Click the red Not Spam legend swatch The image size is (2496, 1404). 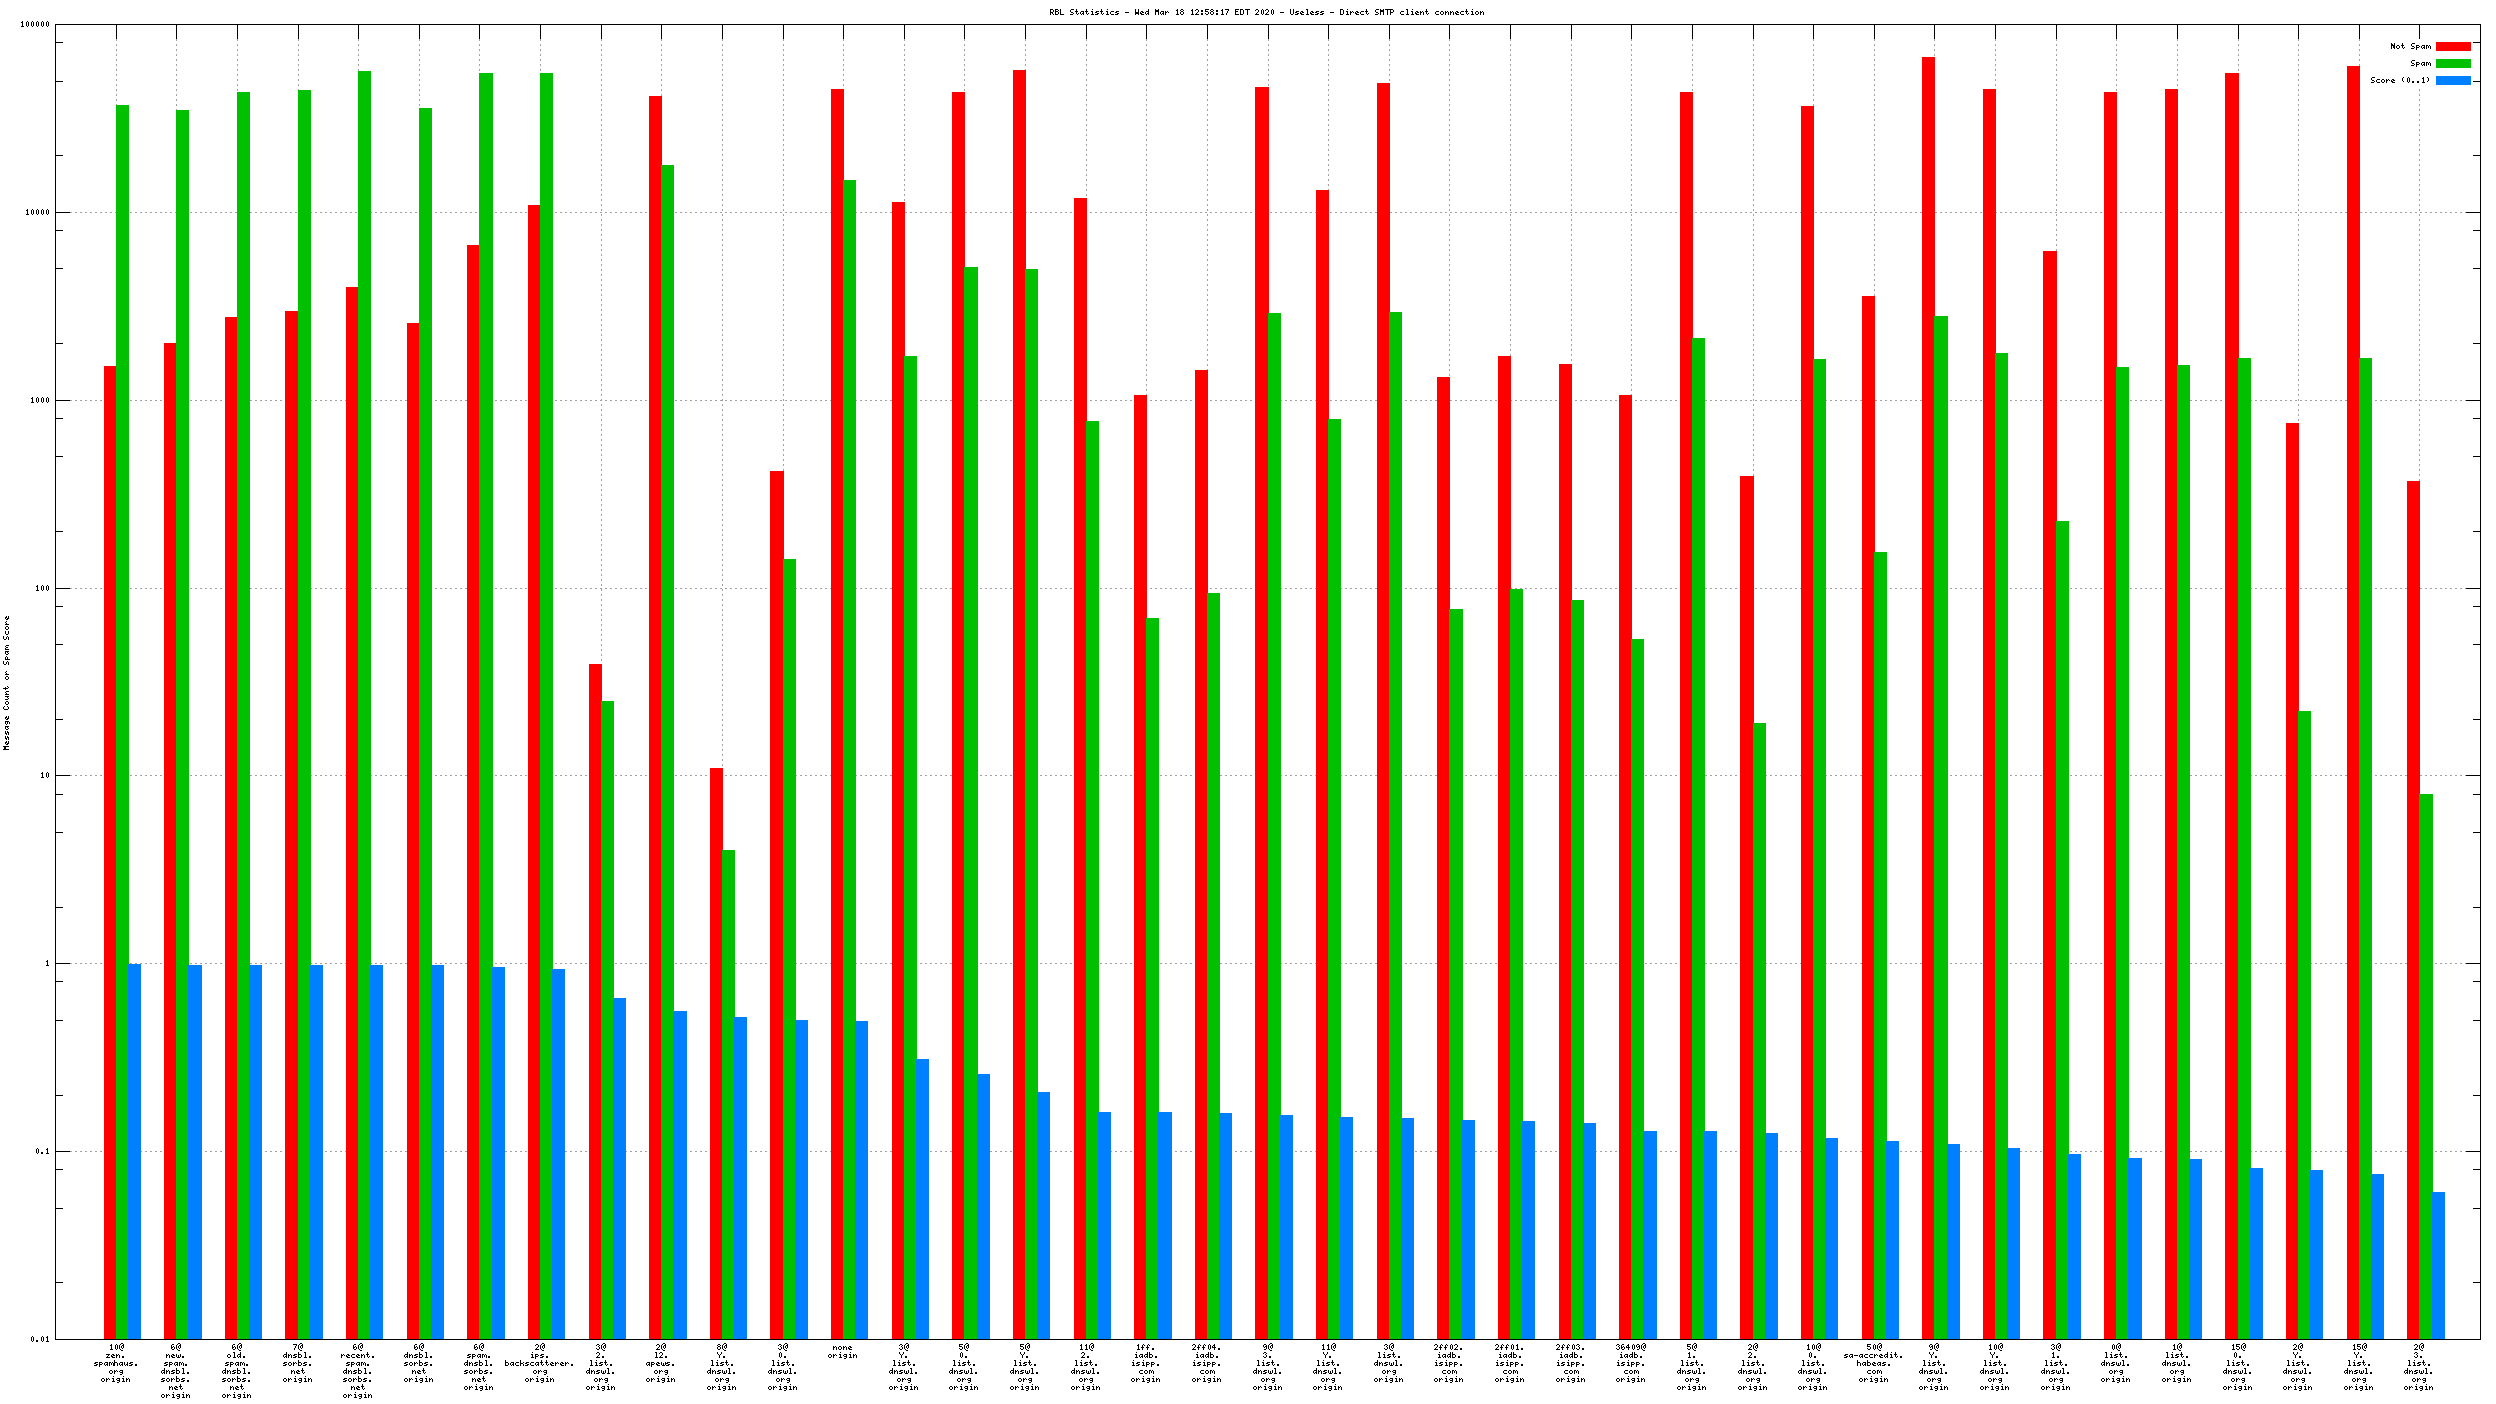click(2452, 46)
